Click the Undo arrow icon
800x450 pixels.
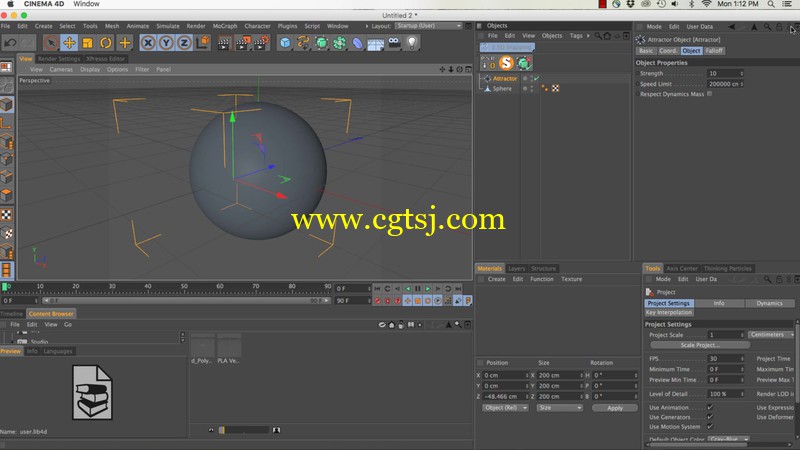tap(10, 43)
